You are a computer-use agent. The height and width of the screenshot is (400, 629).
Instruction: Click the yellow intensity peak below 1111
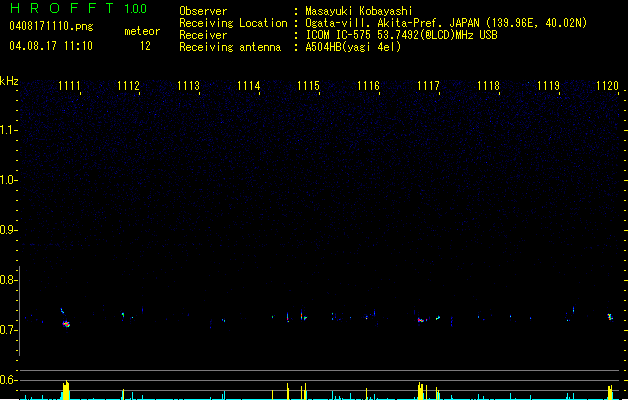click(66, 390)
